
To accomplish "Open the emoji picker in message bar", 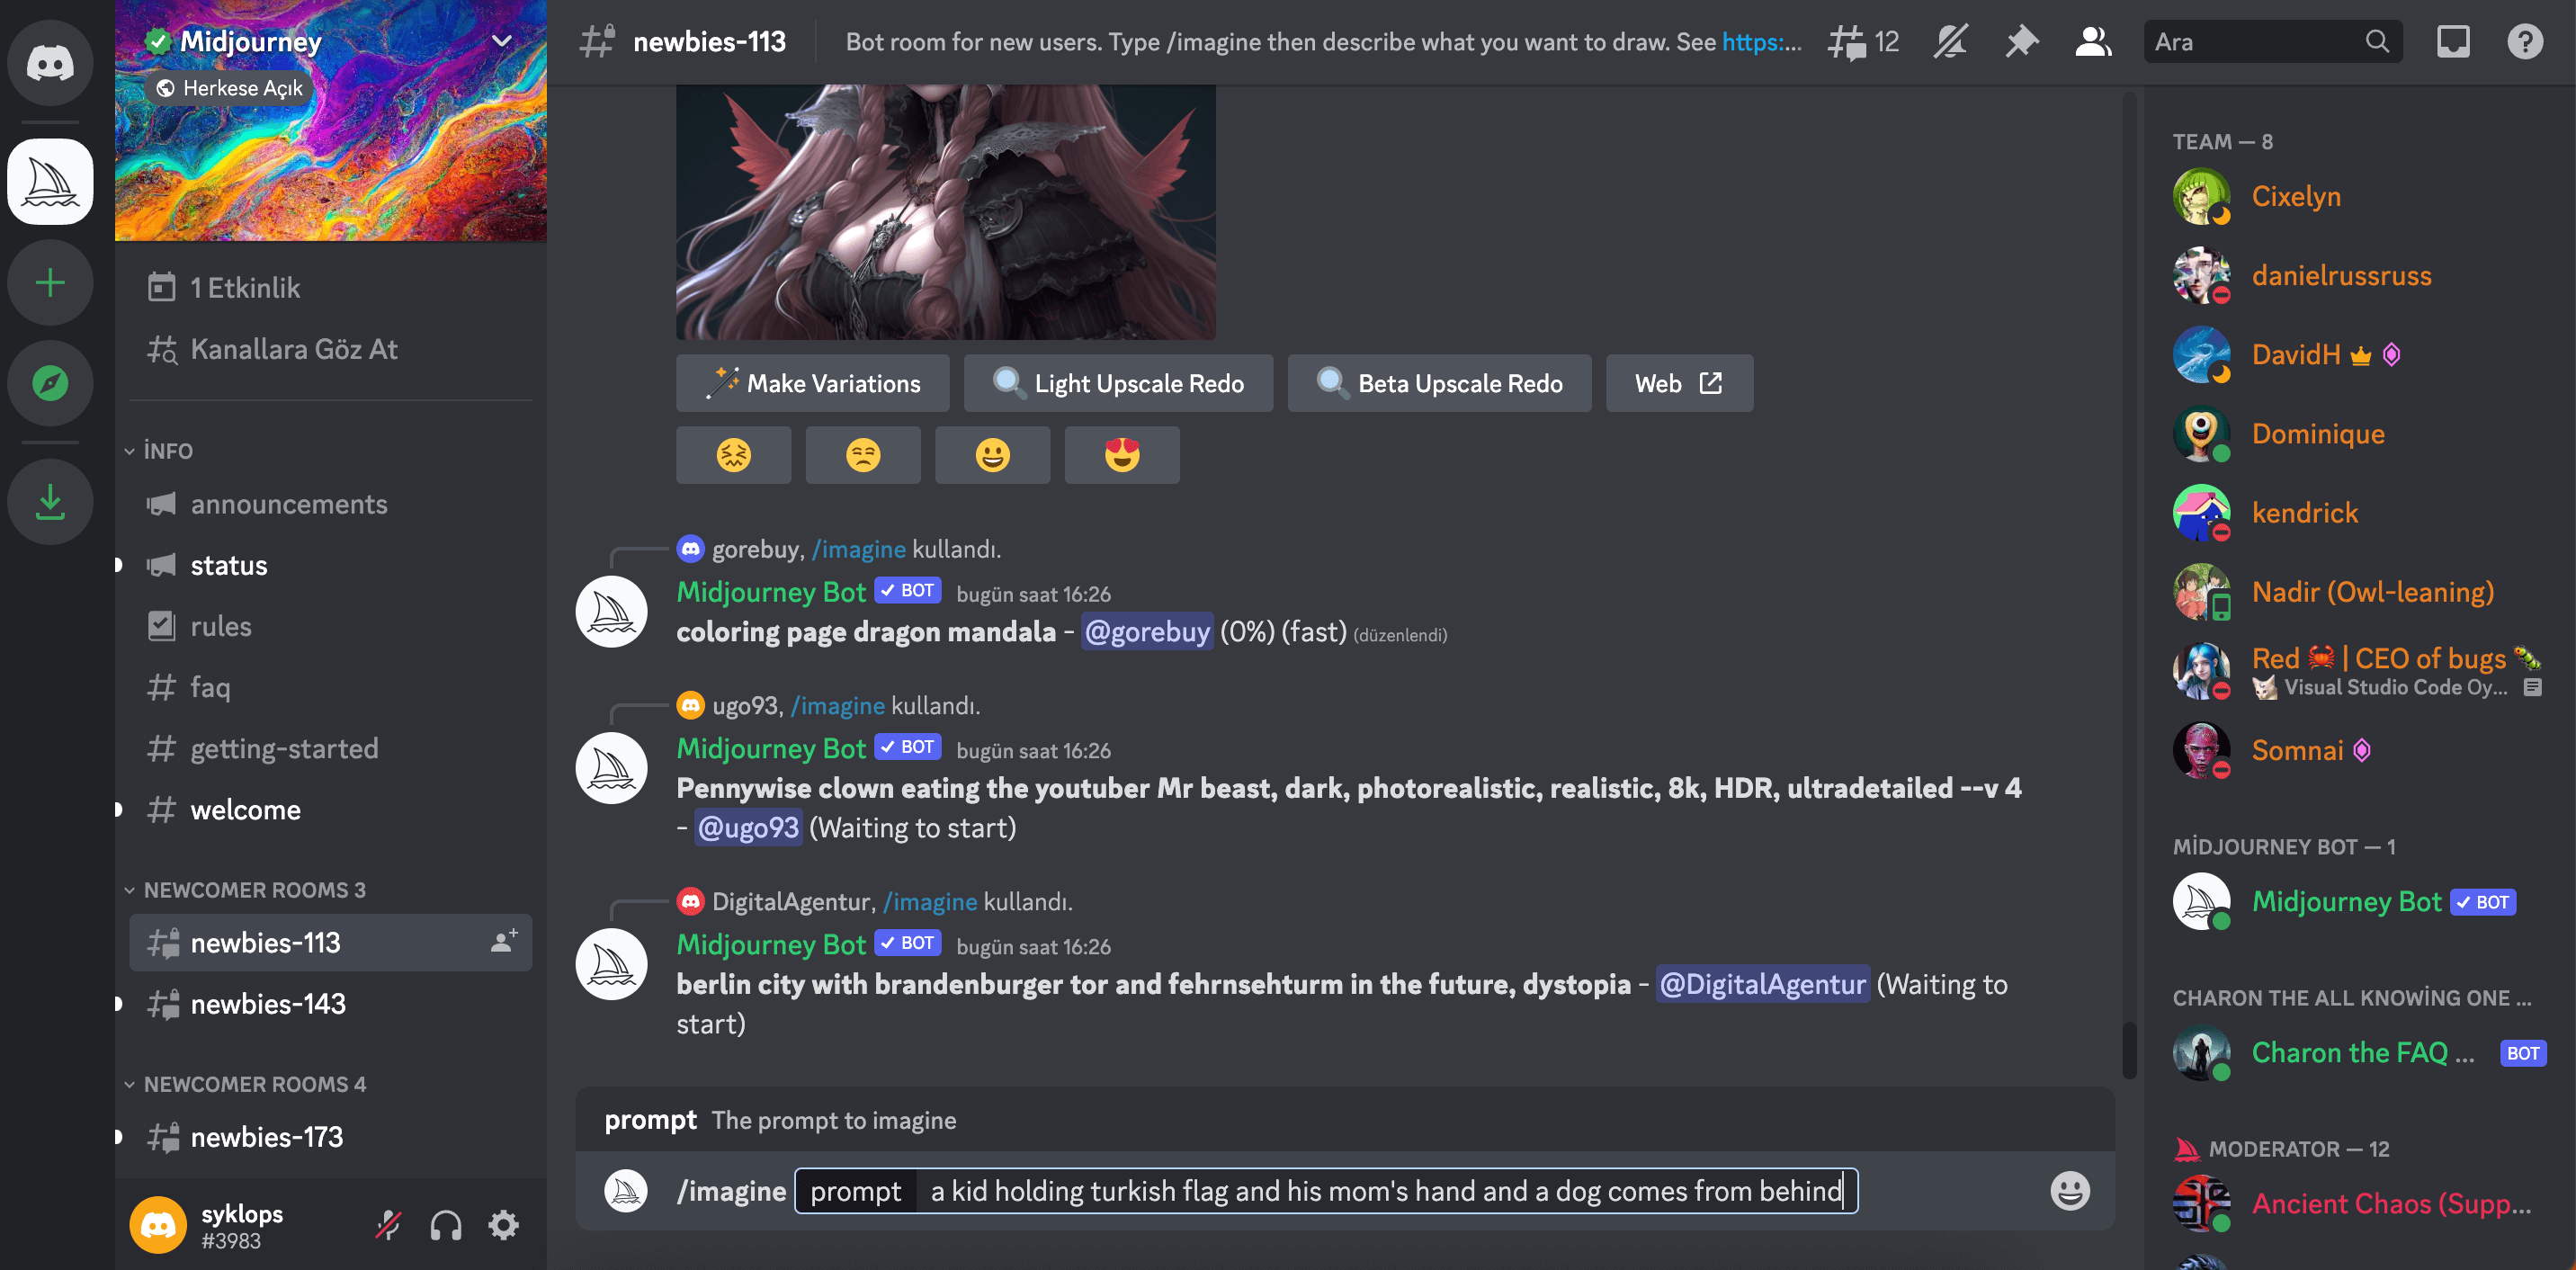I will [x=2069, y=1191].
